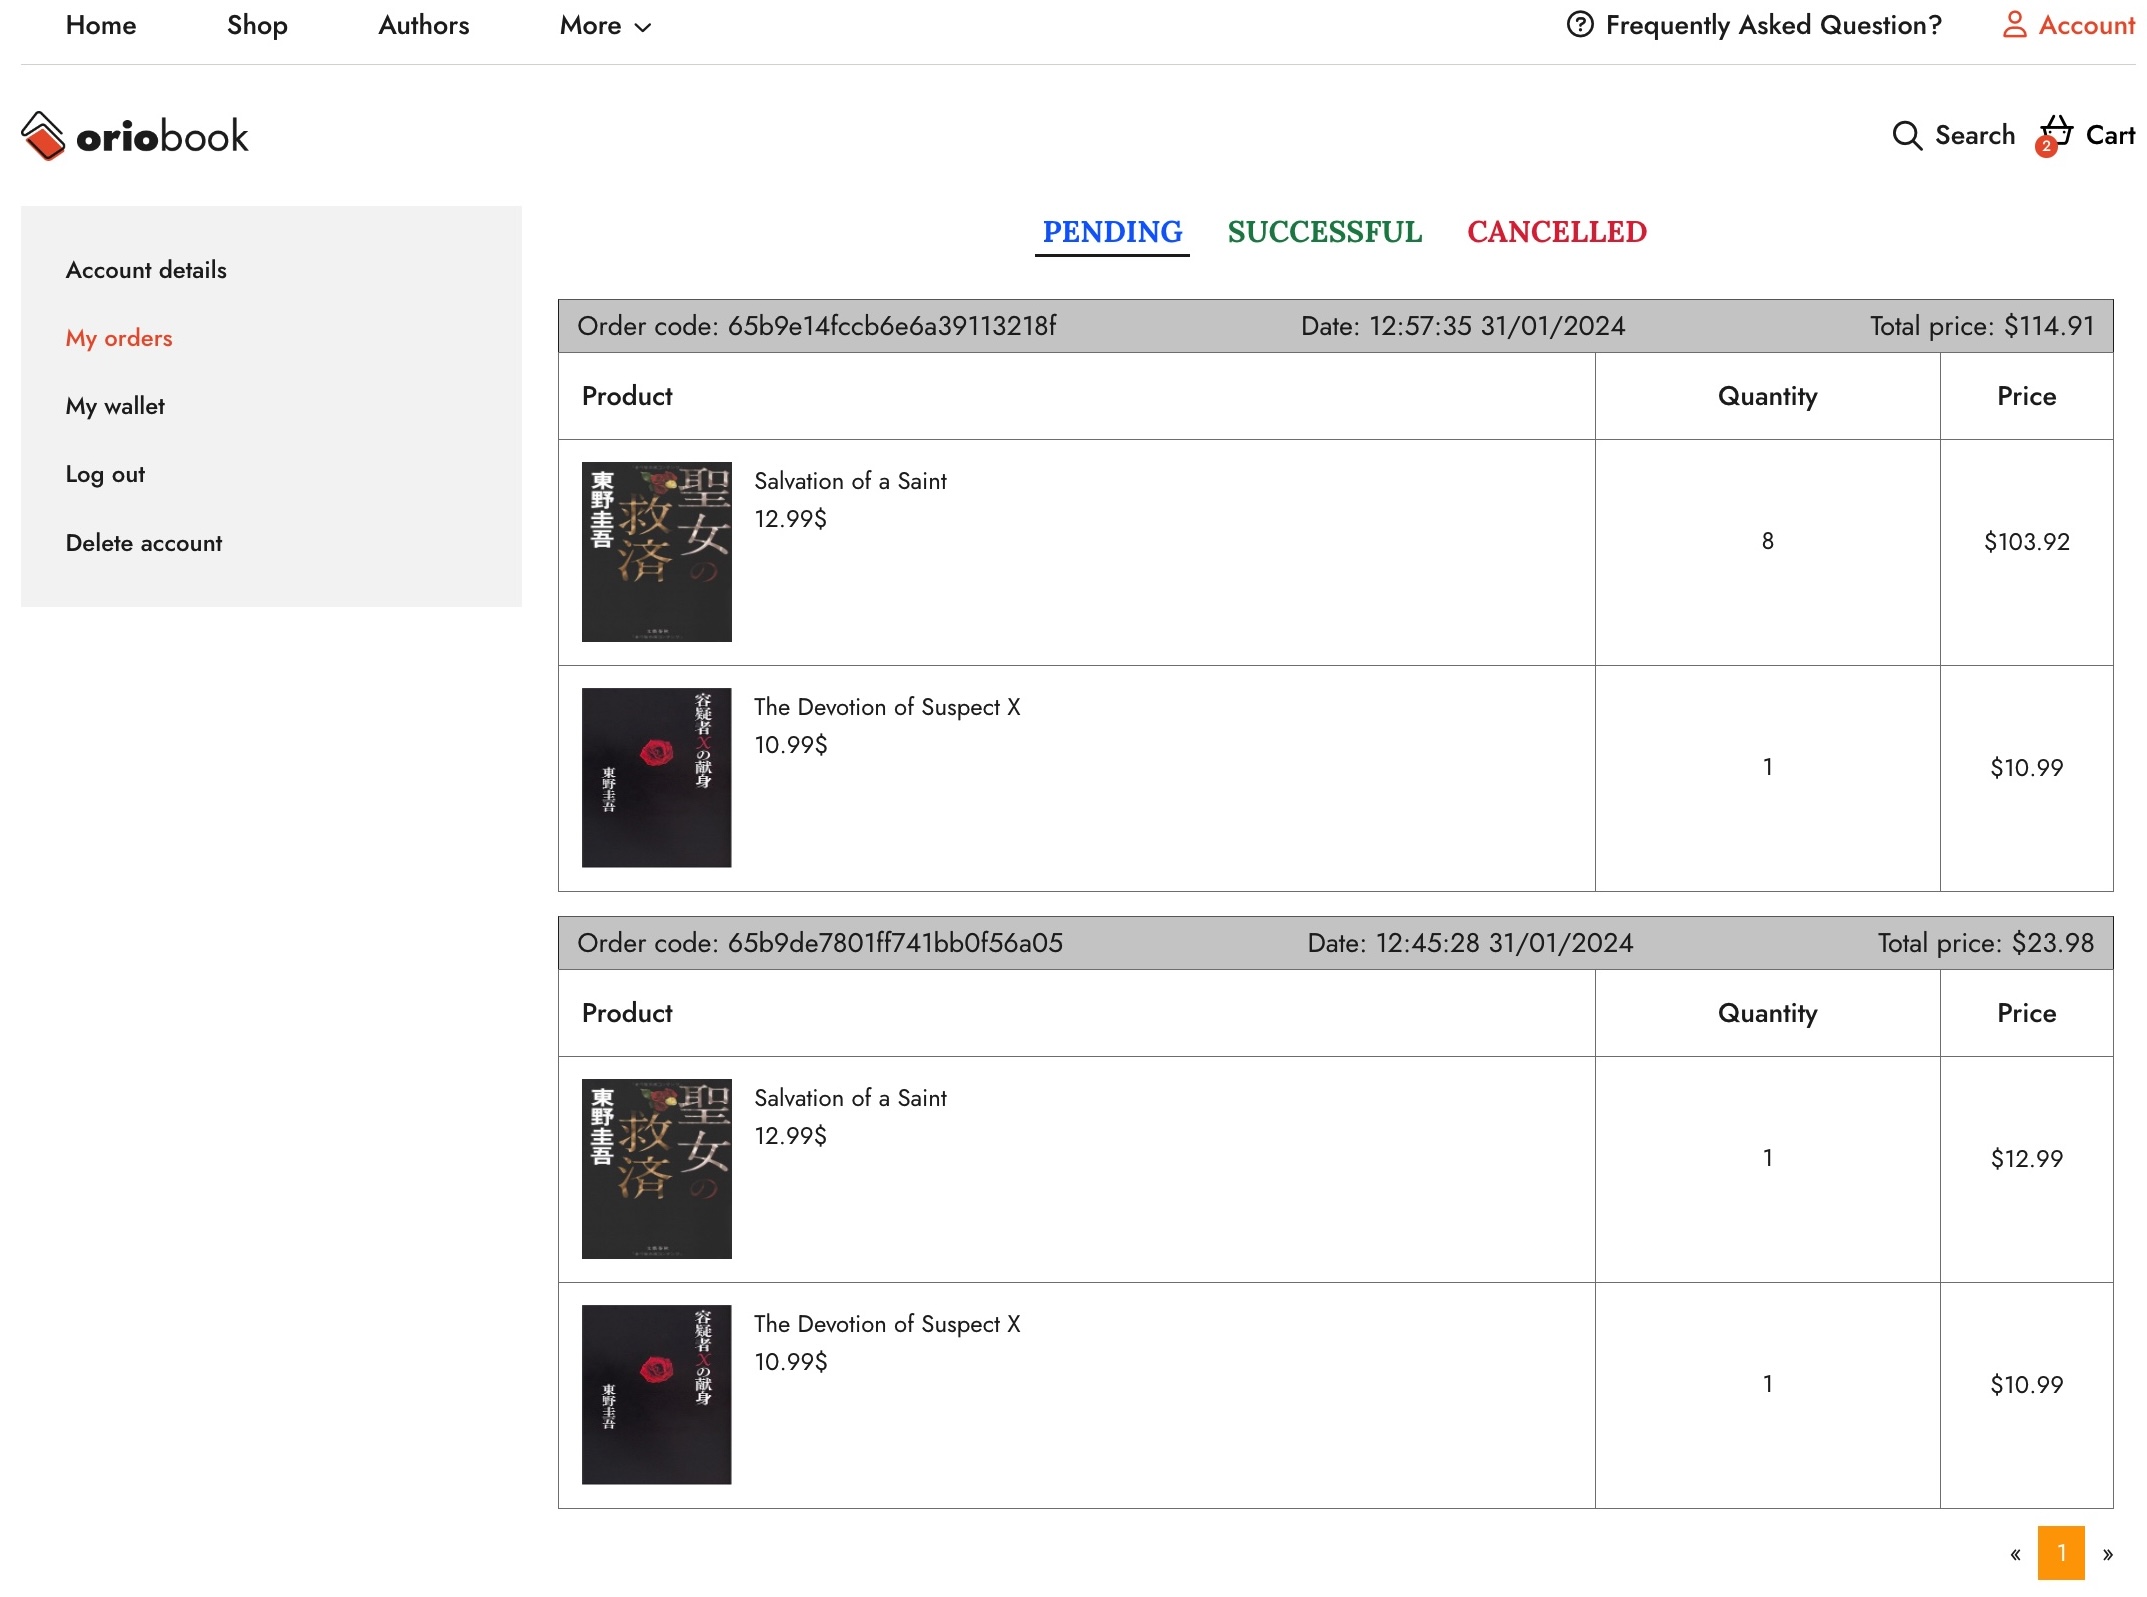Go to next page arrow
This screenshot has height=1597, width=2147.
point(2107,1553)
